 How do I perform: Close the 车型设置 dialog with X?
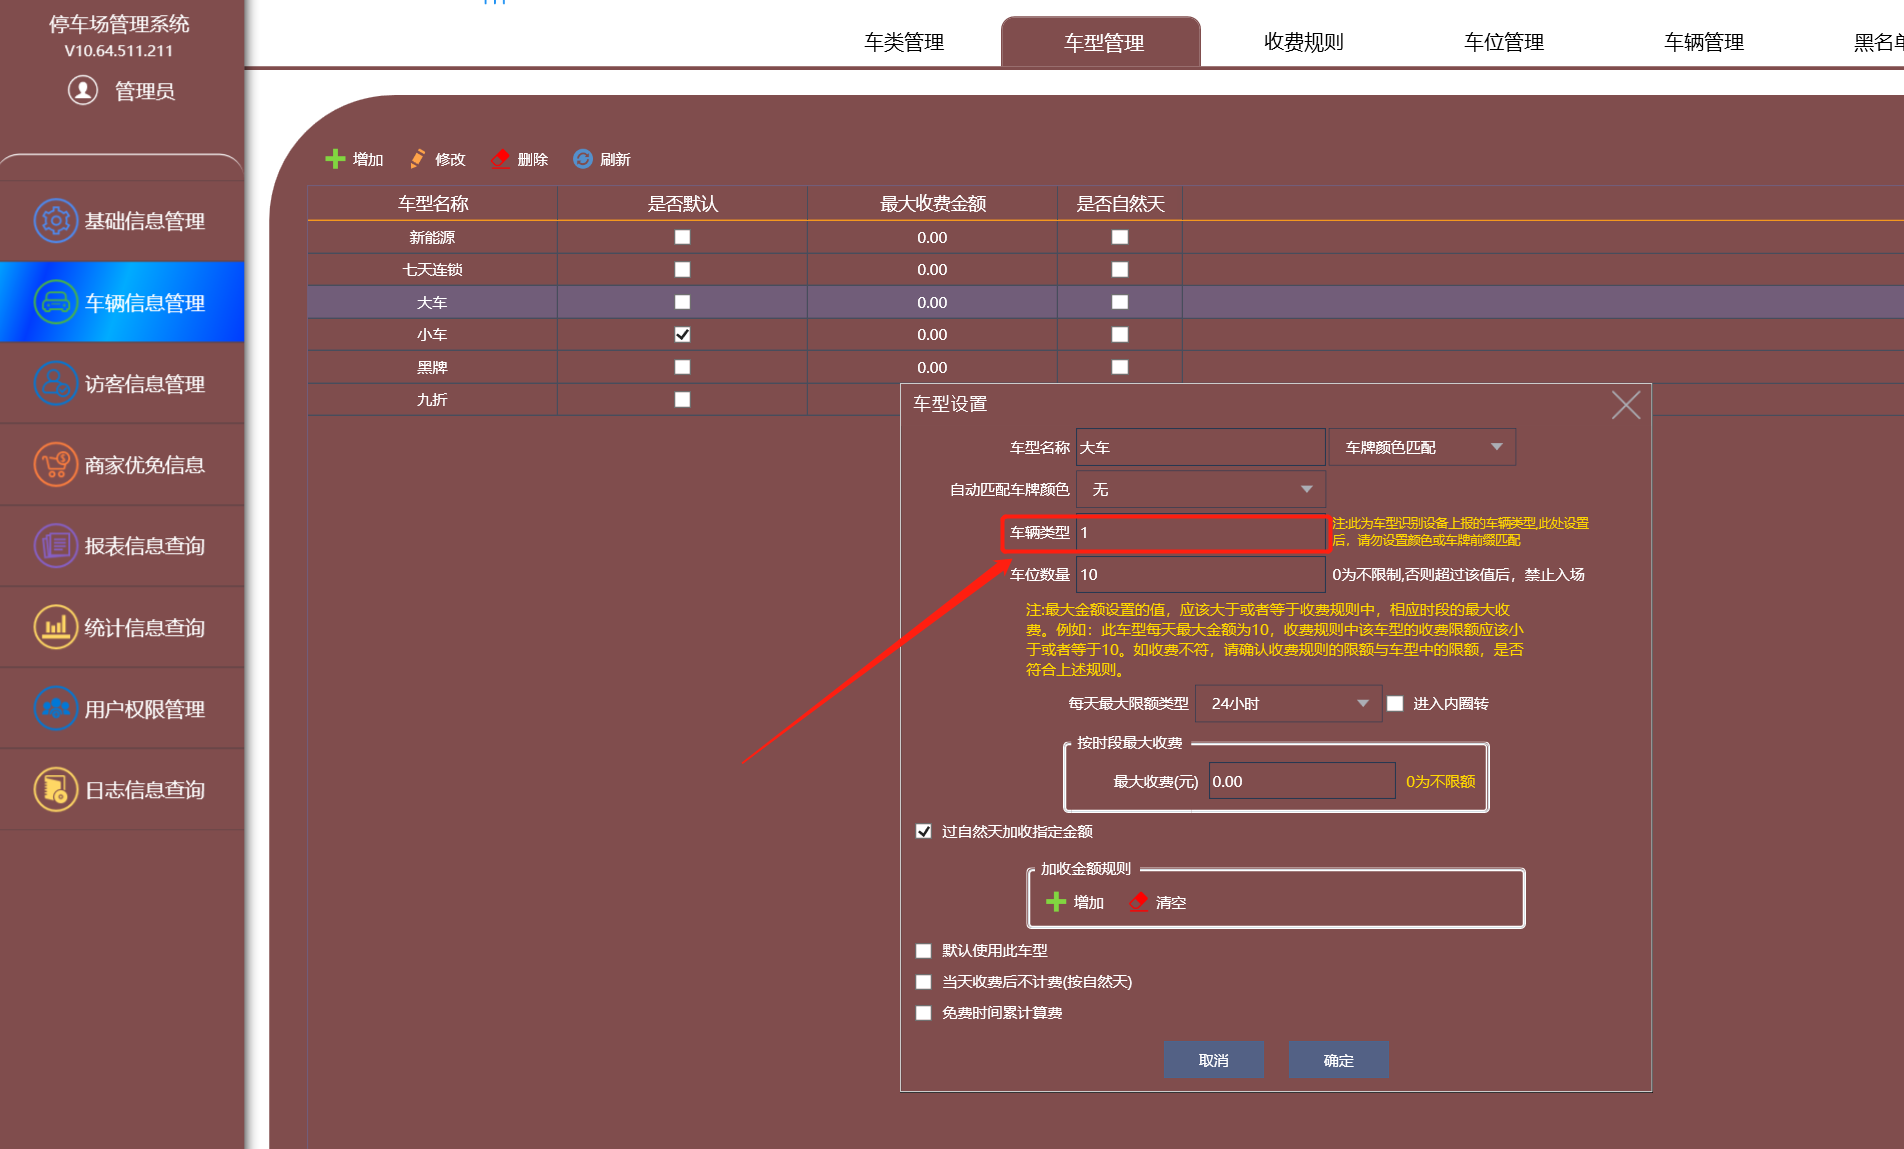(x=1626, y=405)
